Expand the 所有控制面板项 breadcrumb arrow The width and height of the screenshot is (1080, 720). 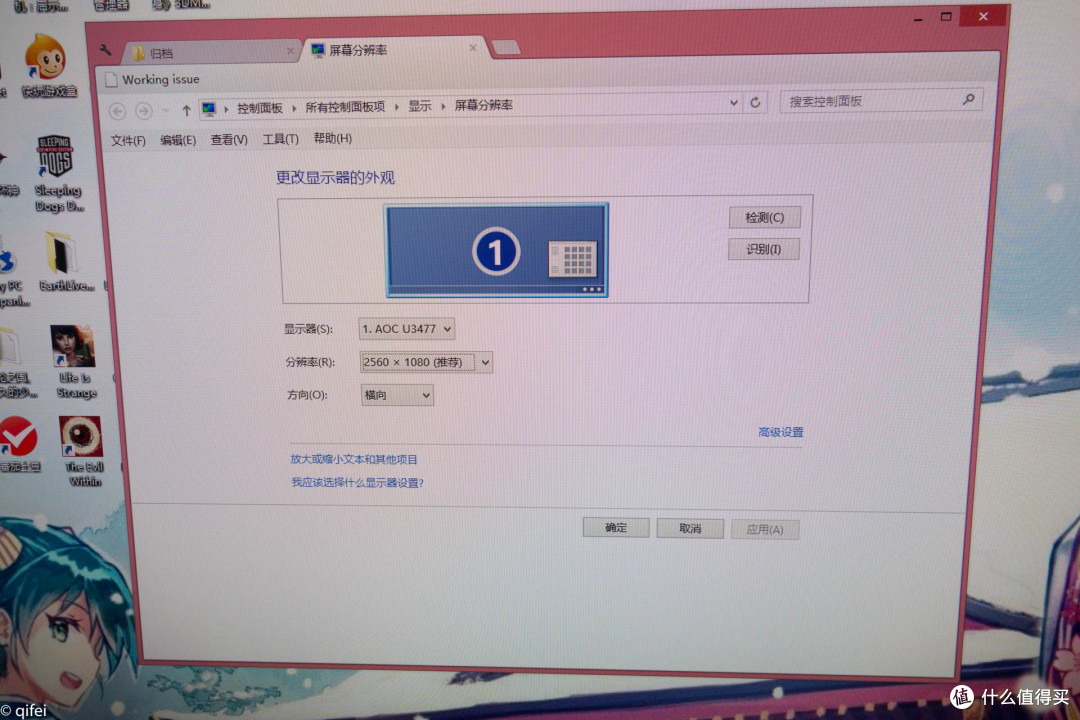tap(397, 107)
